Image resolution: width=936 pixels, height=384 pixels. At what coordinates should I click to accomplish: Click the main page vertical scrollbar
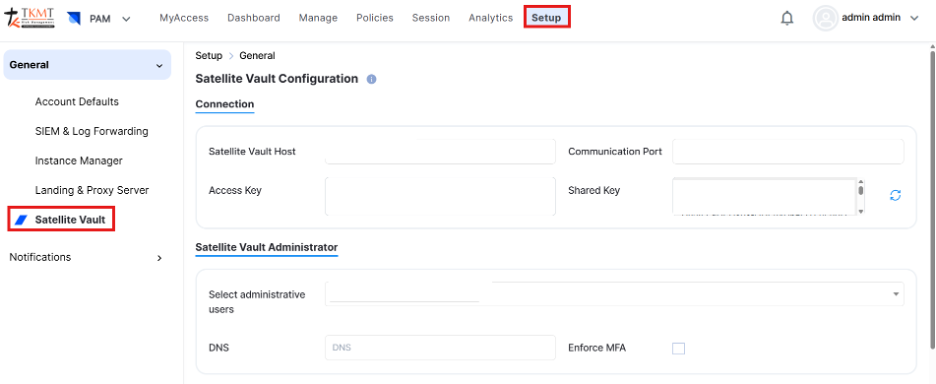coord(932,199)
